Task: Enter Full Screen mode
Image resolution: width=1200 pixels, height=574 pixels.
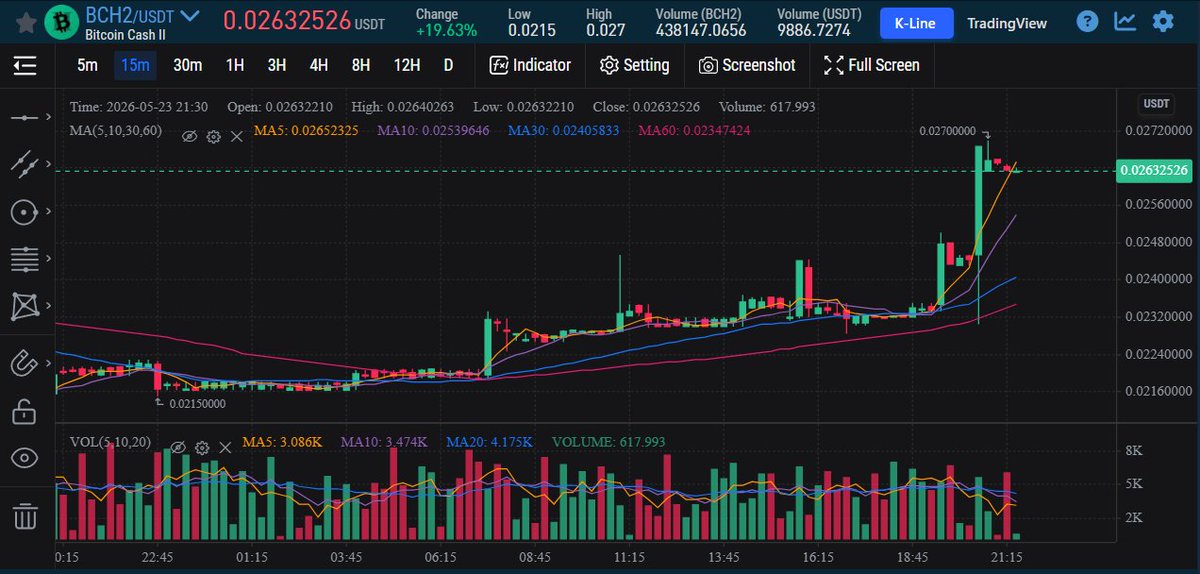Action: 871,65
